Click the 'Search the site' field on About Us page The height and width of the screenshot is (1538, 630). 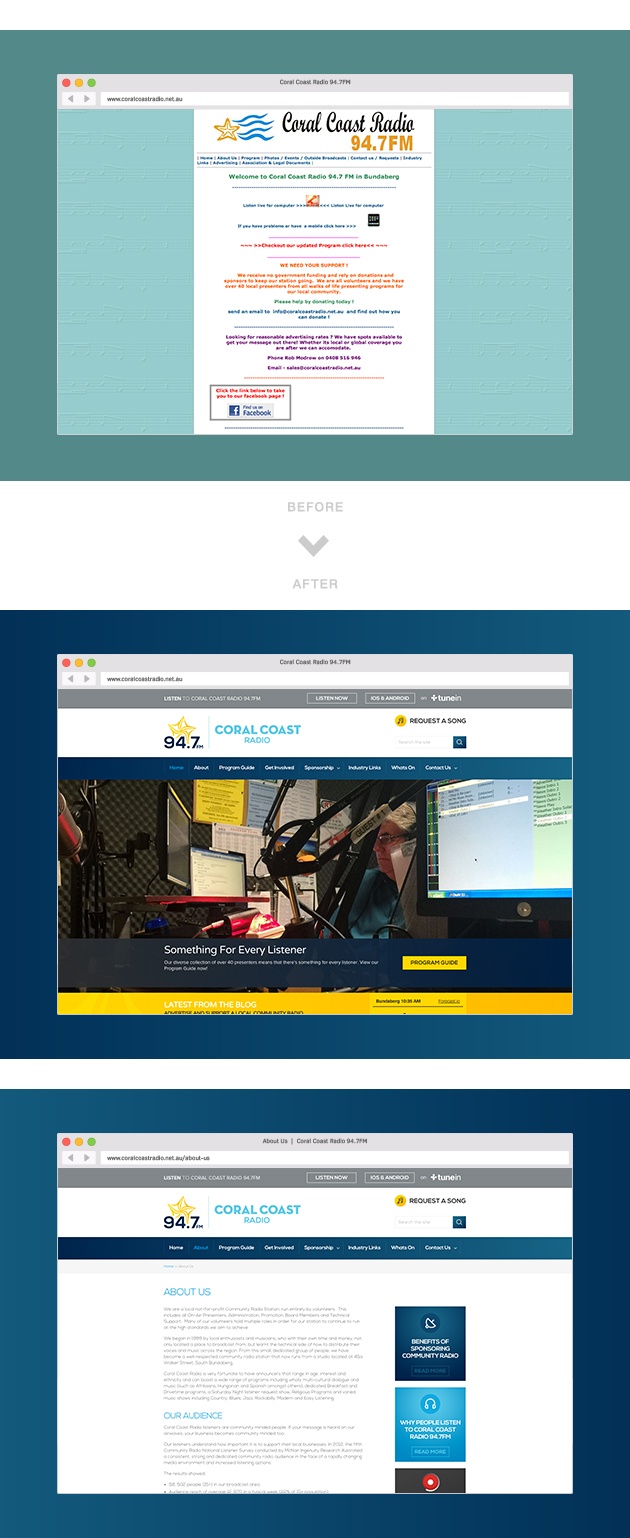424,1222
